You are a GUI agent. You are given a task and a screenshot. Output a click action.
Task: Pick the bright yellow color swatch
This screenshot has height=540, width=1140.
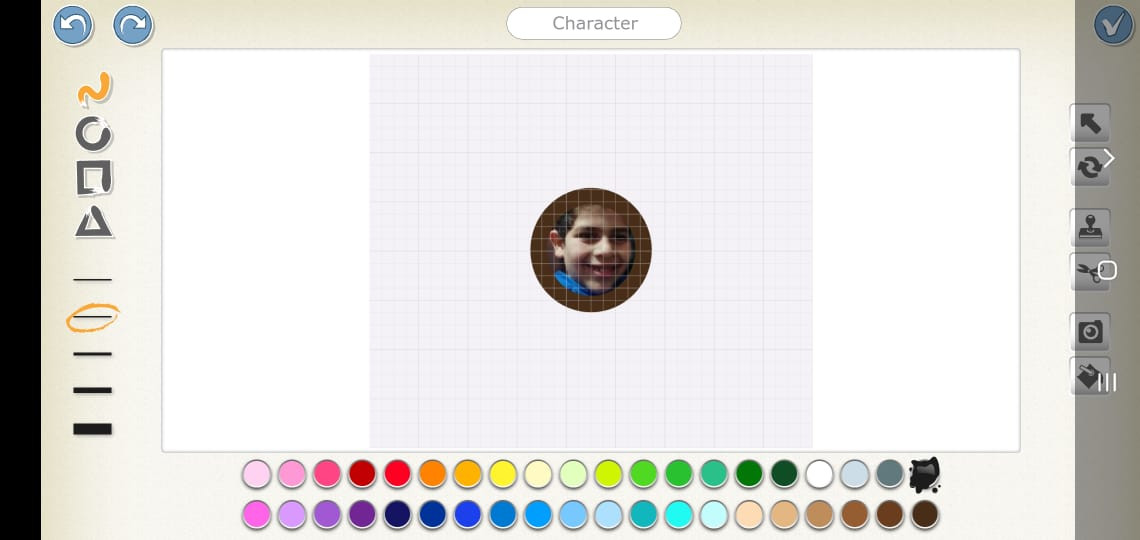click(502, 474)
